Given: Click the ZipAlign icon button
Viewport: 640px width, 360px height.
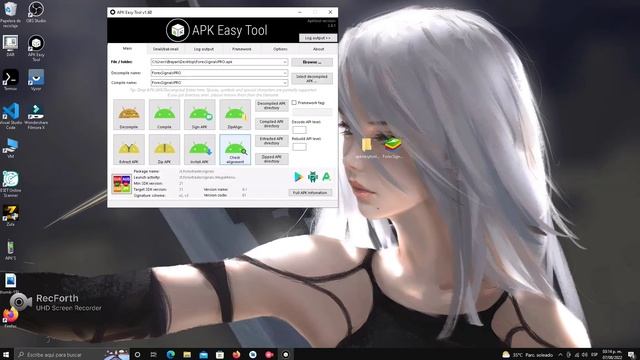Looking at the screenshot, I should (235, 115).
